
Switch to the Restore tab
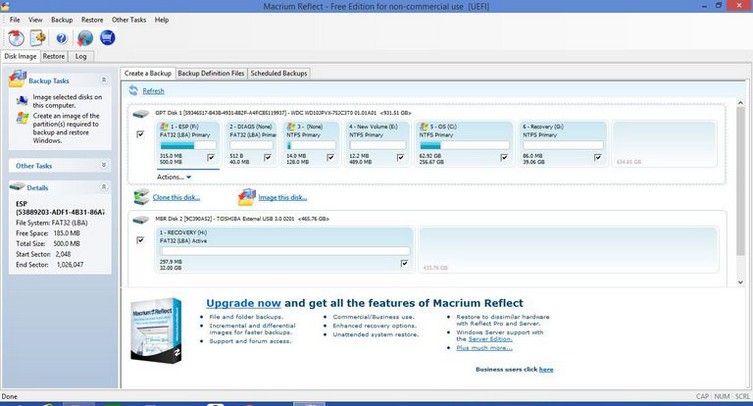[54, 56]
